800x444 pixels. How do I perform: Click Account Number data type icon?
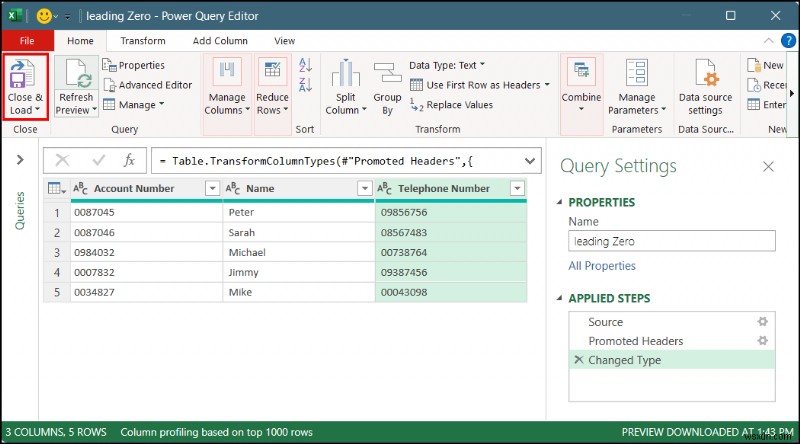pos(81,188)
